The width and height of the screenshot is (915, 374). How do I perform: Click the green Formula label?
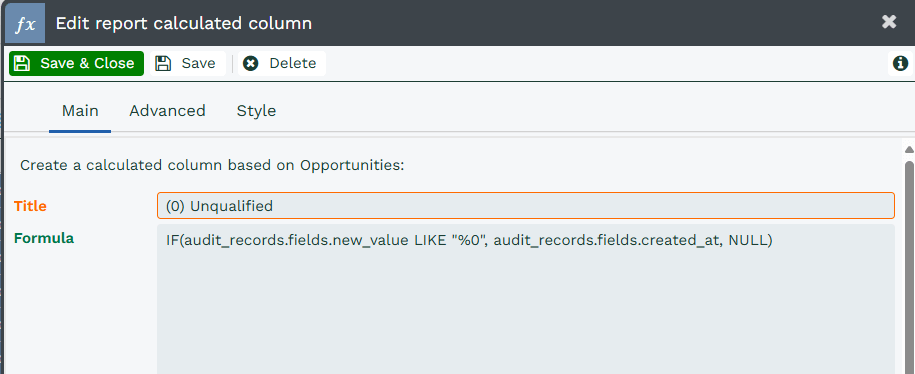(44, 238)
